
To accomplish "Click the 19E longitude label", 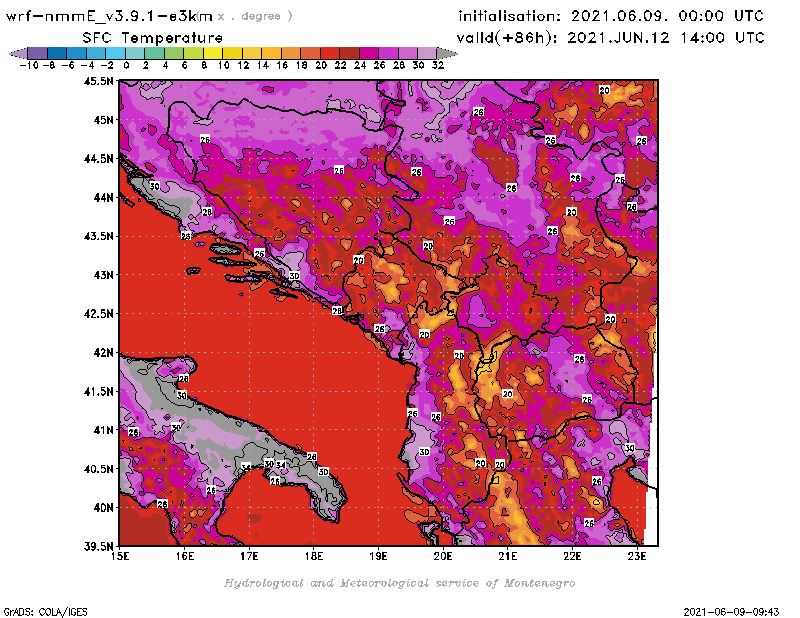I will [x=378, y=556].
